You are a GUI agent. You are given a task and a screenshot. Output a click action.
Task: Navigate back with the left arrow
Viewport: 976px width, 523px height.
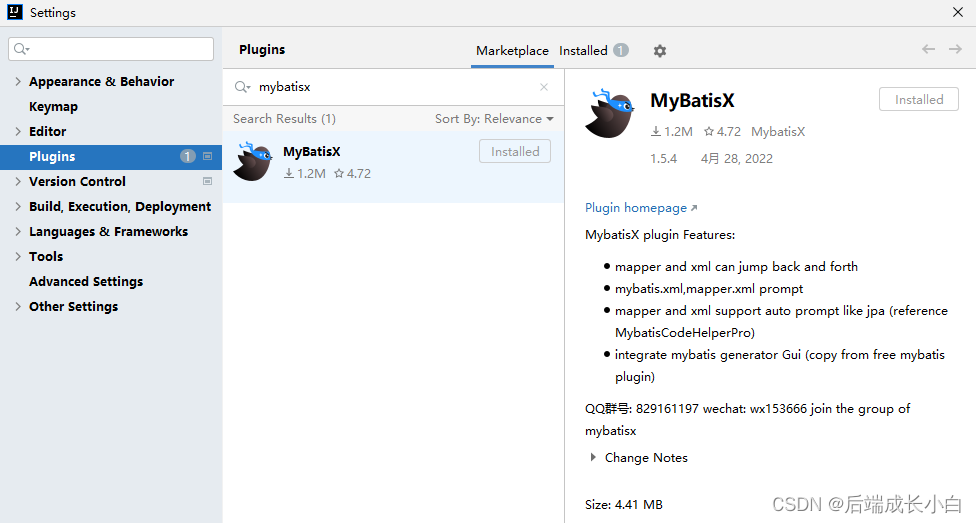click(928, 49)
